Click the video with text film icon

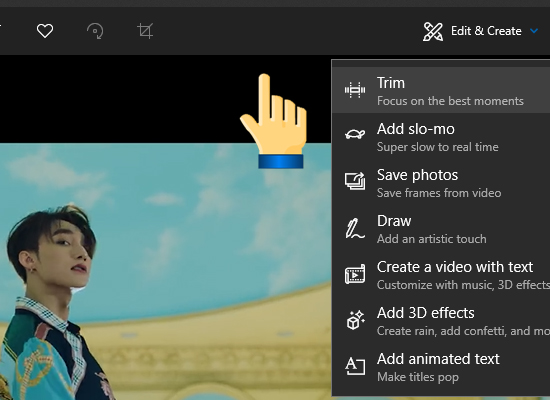pyautogui.click(x=355, y=274)
